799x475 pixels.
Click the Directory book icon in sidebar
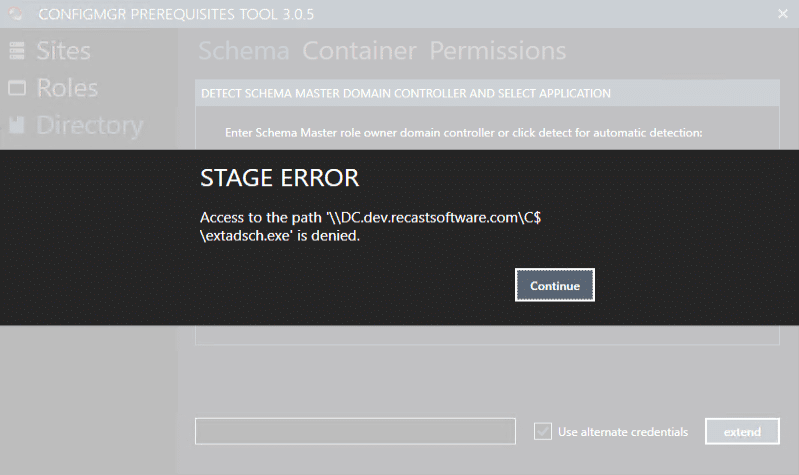tap(17, 126)
